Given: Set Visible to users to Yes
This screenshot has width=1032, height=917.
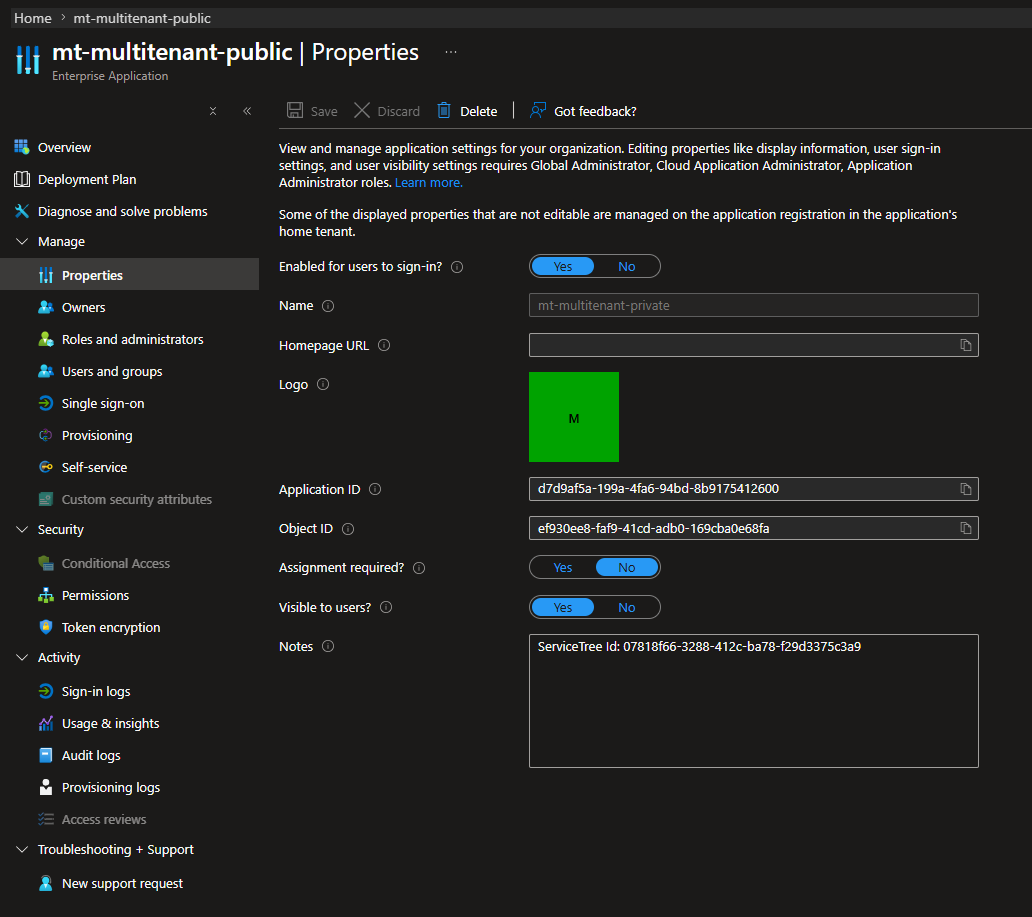Looking at the screenshot, I should [x=563, y=607].
